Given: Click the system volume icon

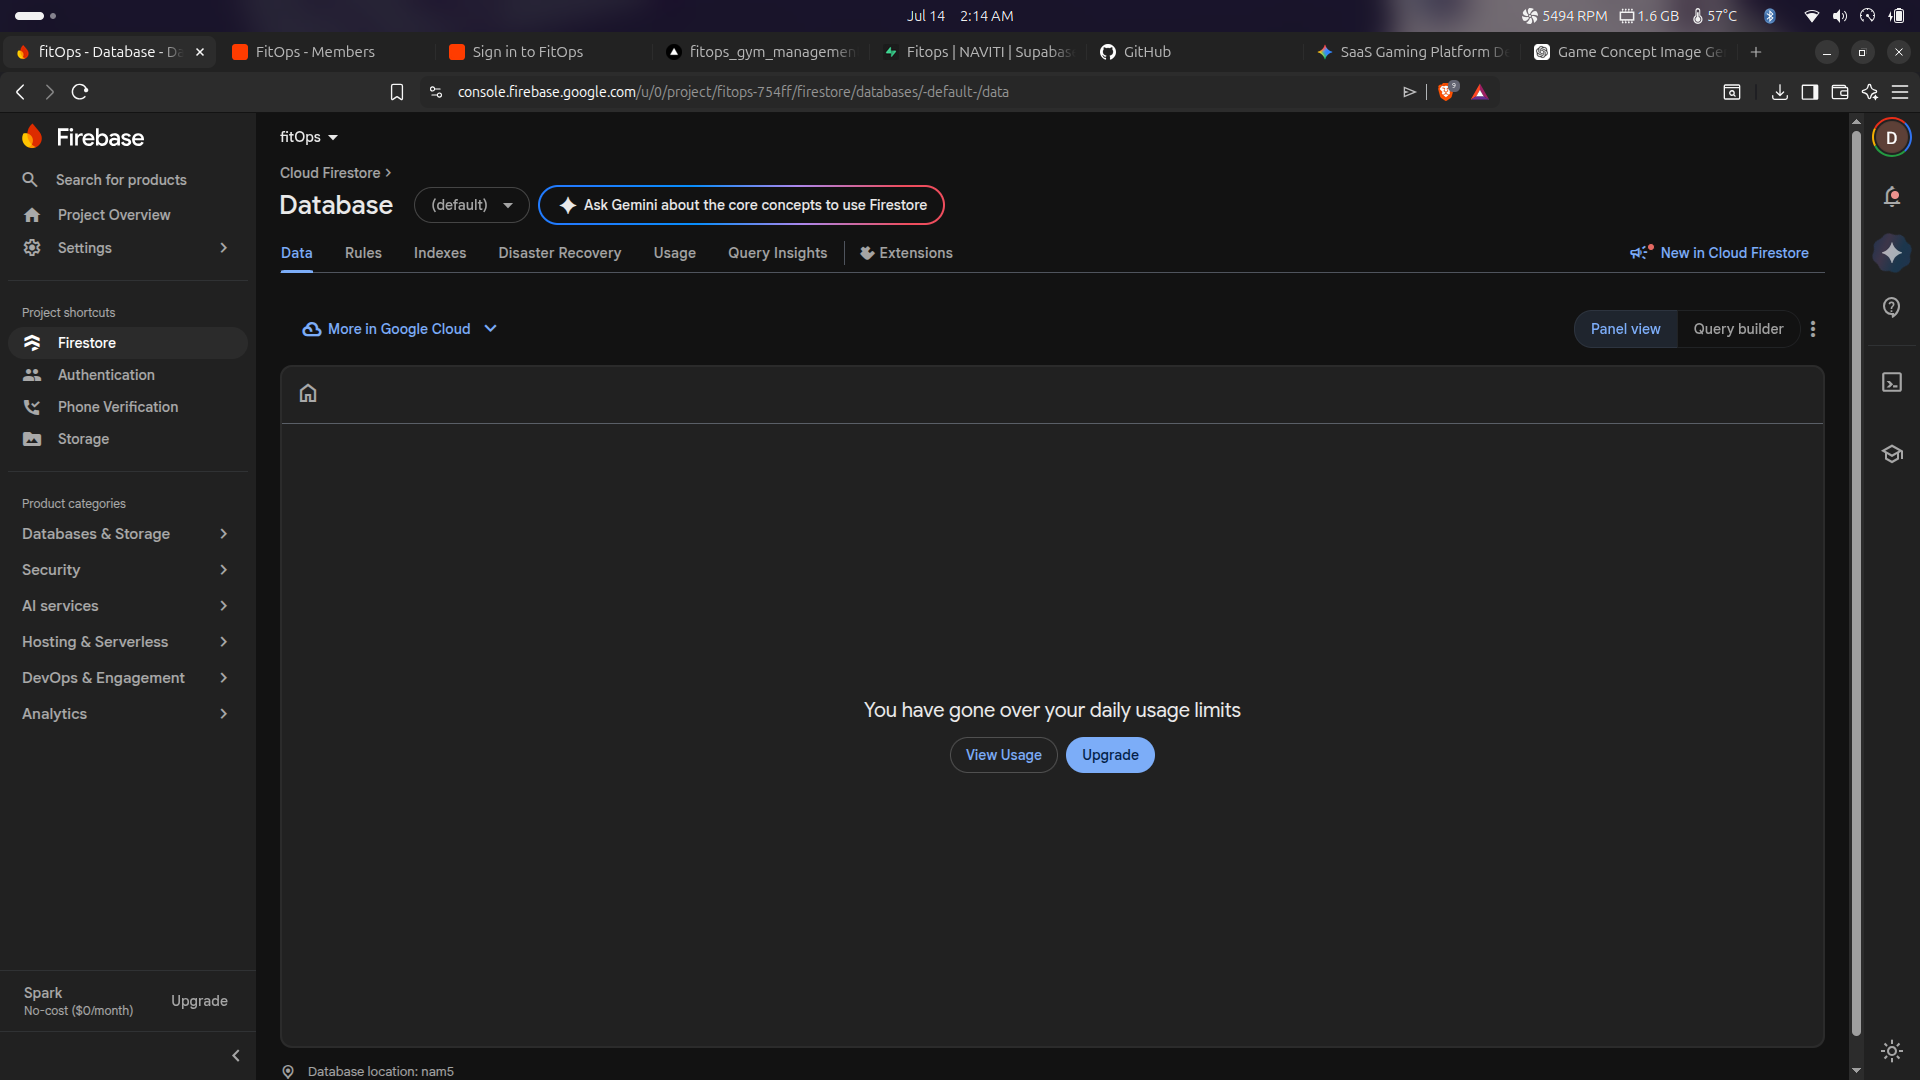Looking at the screenshot, I should pos(1840,16).
